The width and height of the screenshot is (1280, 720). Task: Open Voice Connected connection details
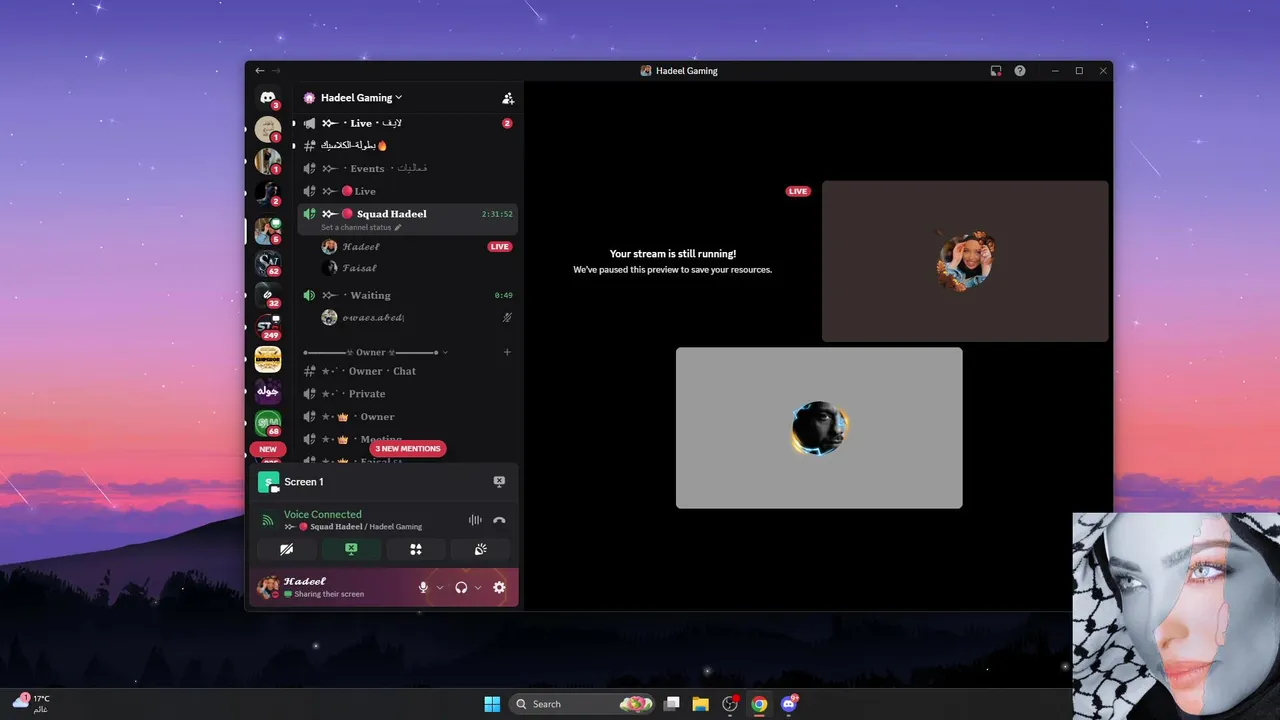[322, 514]
